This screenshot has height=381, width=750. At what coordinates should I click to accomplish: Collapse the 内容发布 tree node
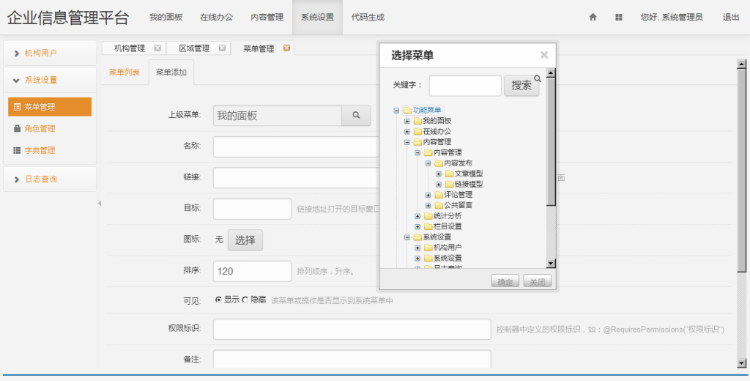[x=428, y=163]
